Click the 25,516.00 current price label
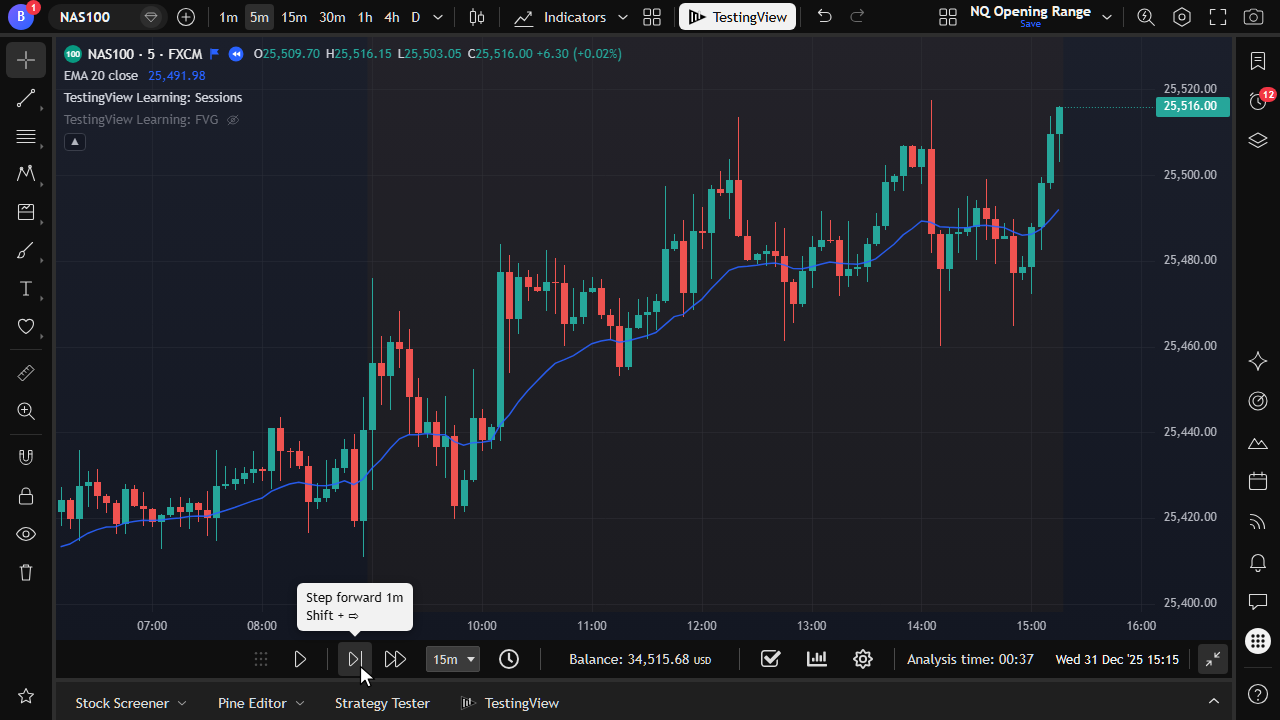 (1192, 106)
